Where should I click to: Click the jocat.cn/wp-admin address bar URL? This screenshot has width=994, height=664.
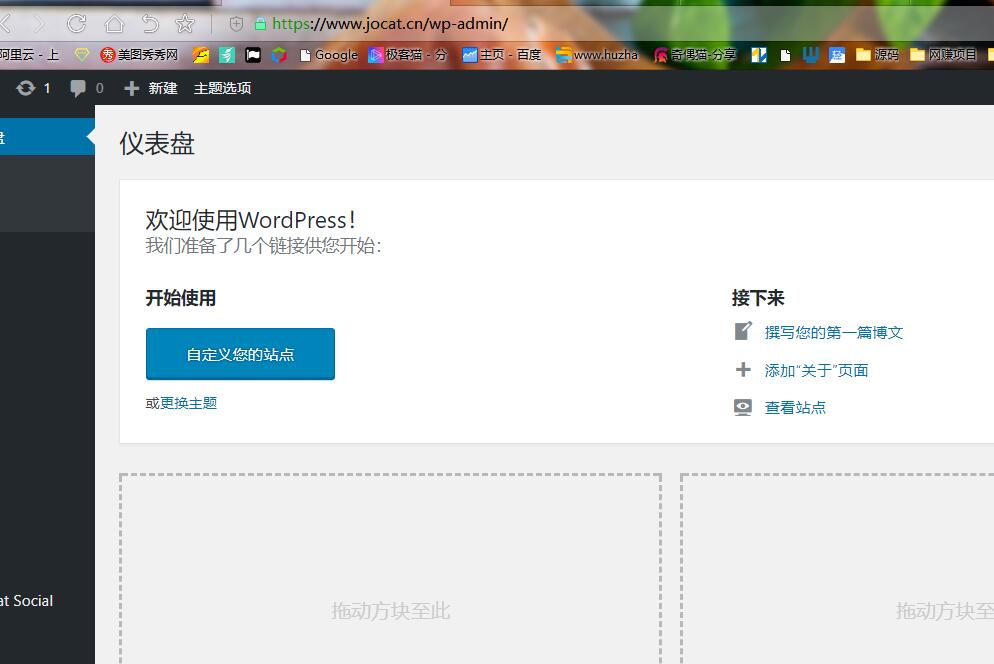[390, 24]
